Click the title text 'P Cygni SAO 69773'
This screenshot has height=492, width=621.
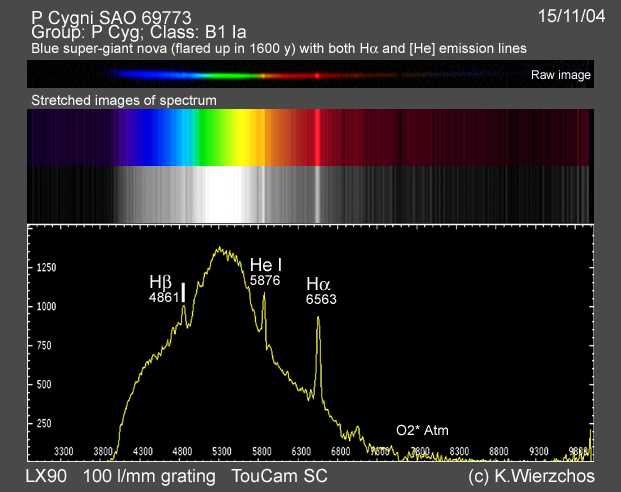111,17
